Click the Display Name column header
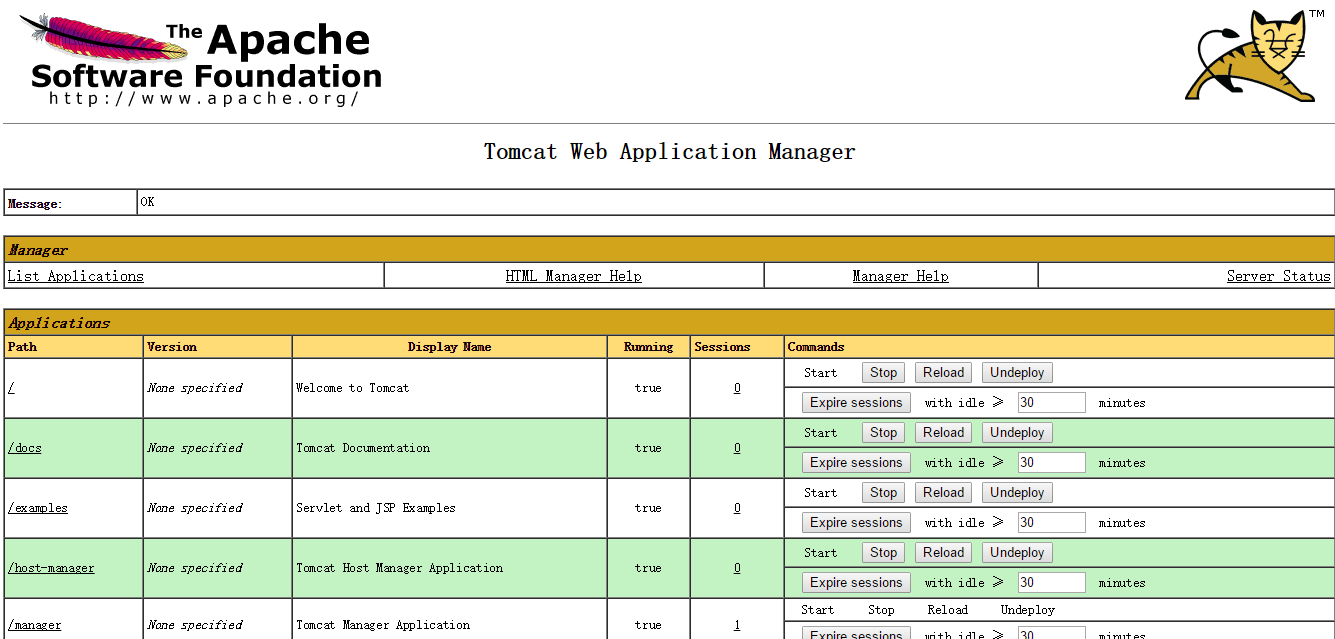This screenshot has height=639, width=1335. coord(450,347)
